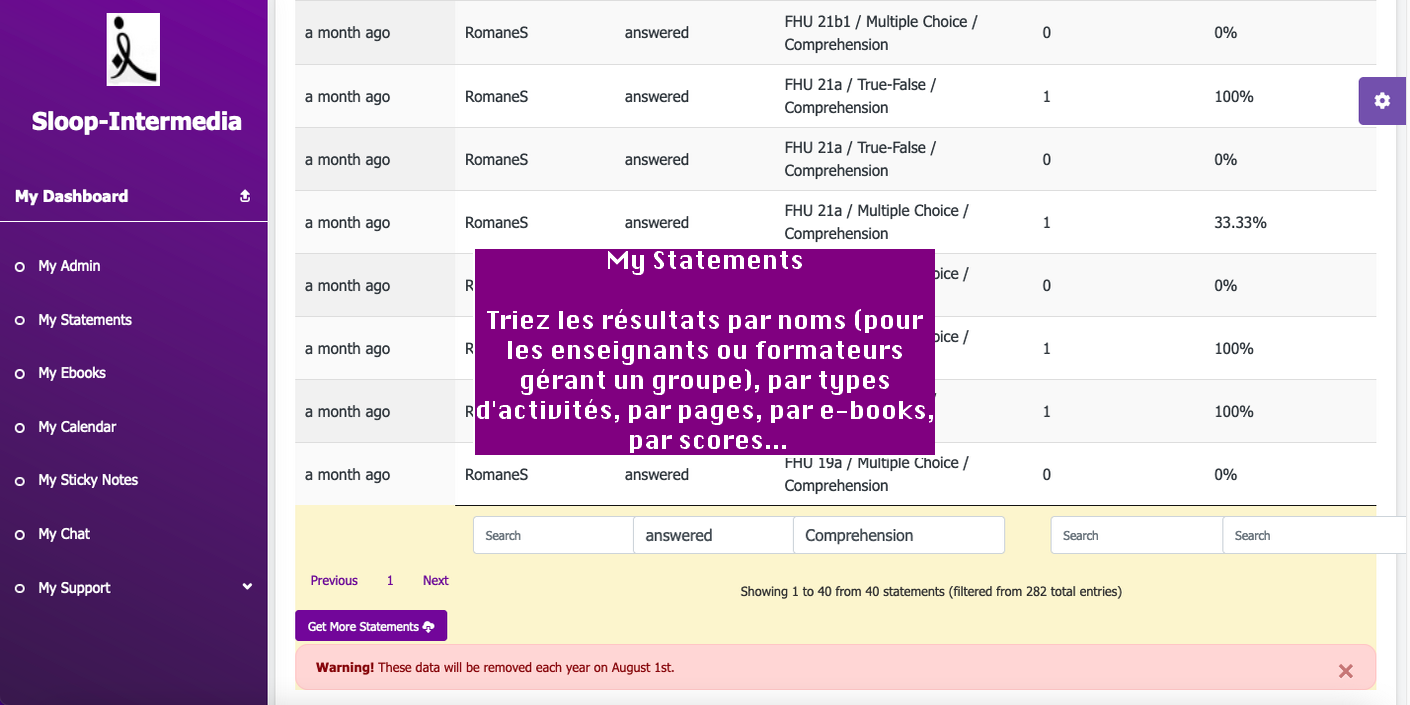Image resolution: width=1410 pixels, height=705 pixels.
Task: Open My Sticky Notes
Action: coord(88,480)
